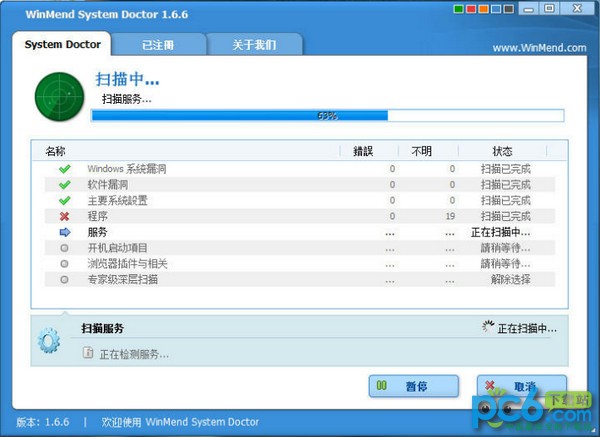
Task: Select the Windows 系统漏洞 row
Action: 300,169
